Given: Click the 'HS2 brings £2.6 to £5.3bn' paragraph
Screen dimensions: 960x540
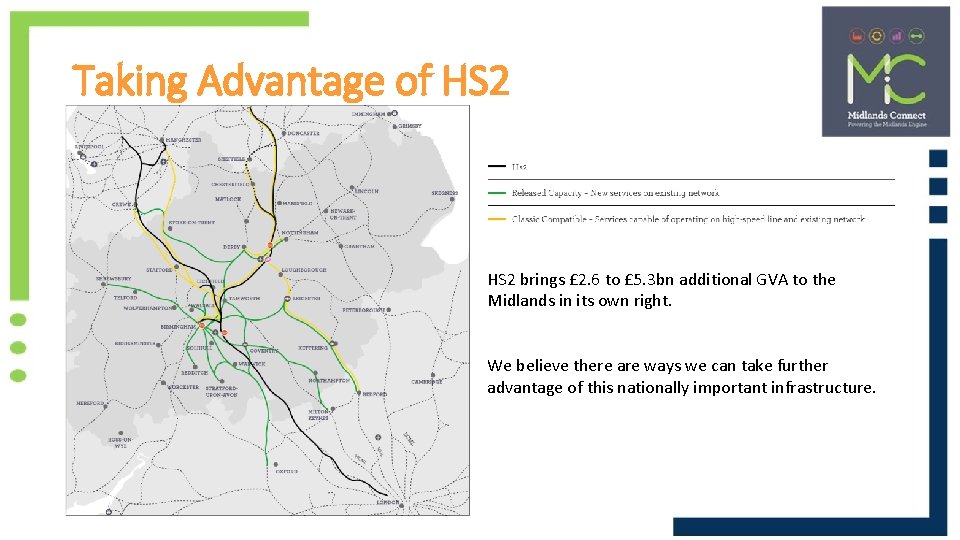Looking at the screenshot, I should click(661, 290).
